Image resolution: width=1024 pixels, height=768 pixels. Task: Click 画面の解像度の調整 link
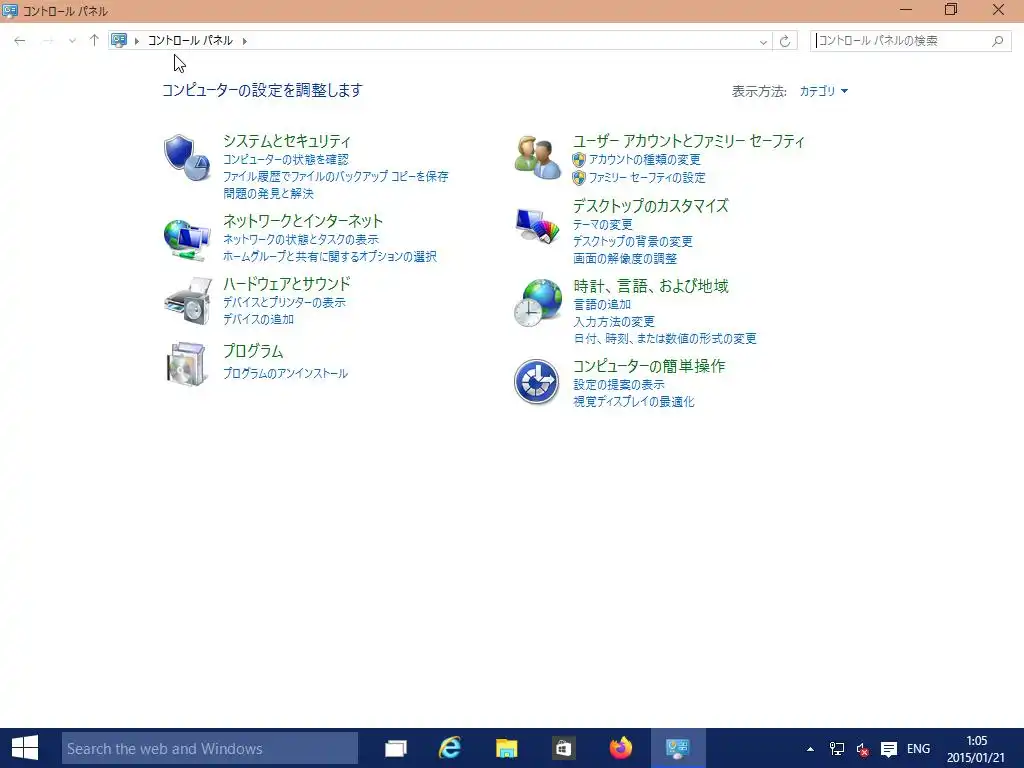(625, 259)
